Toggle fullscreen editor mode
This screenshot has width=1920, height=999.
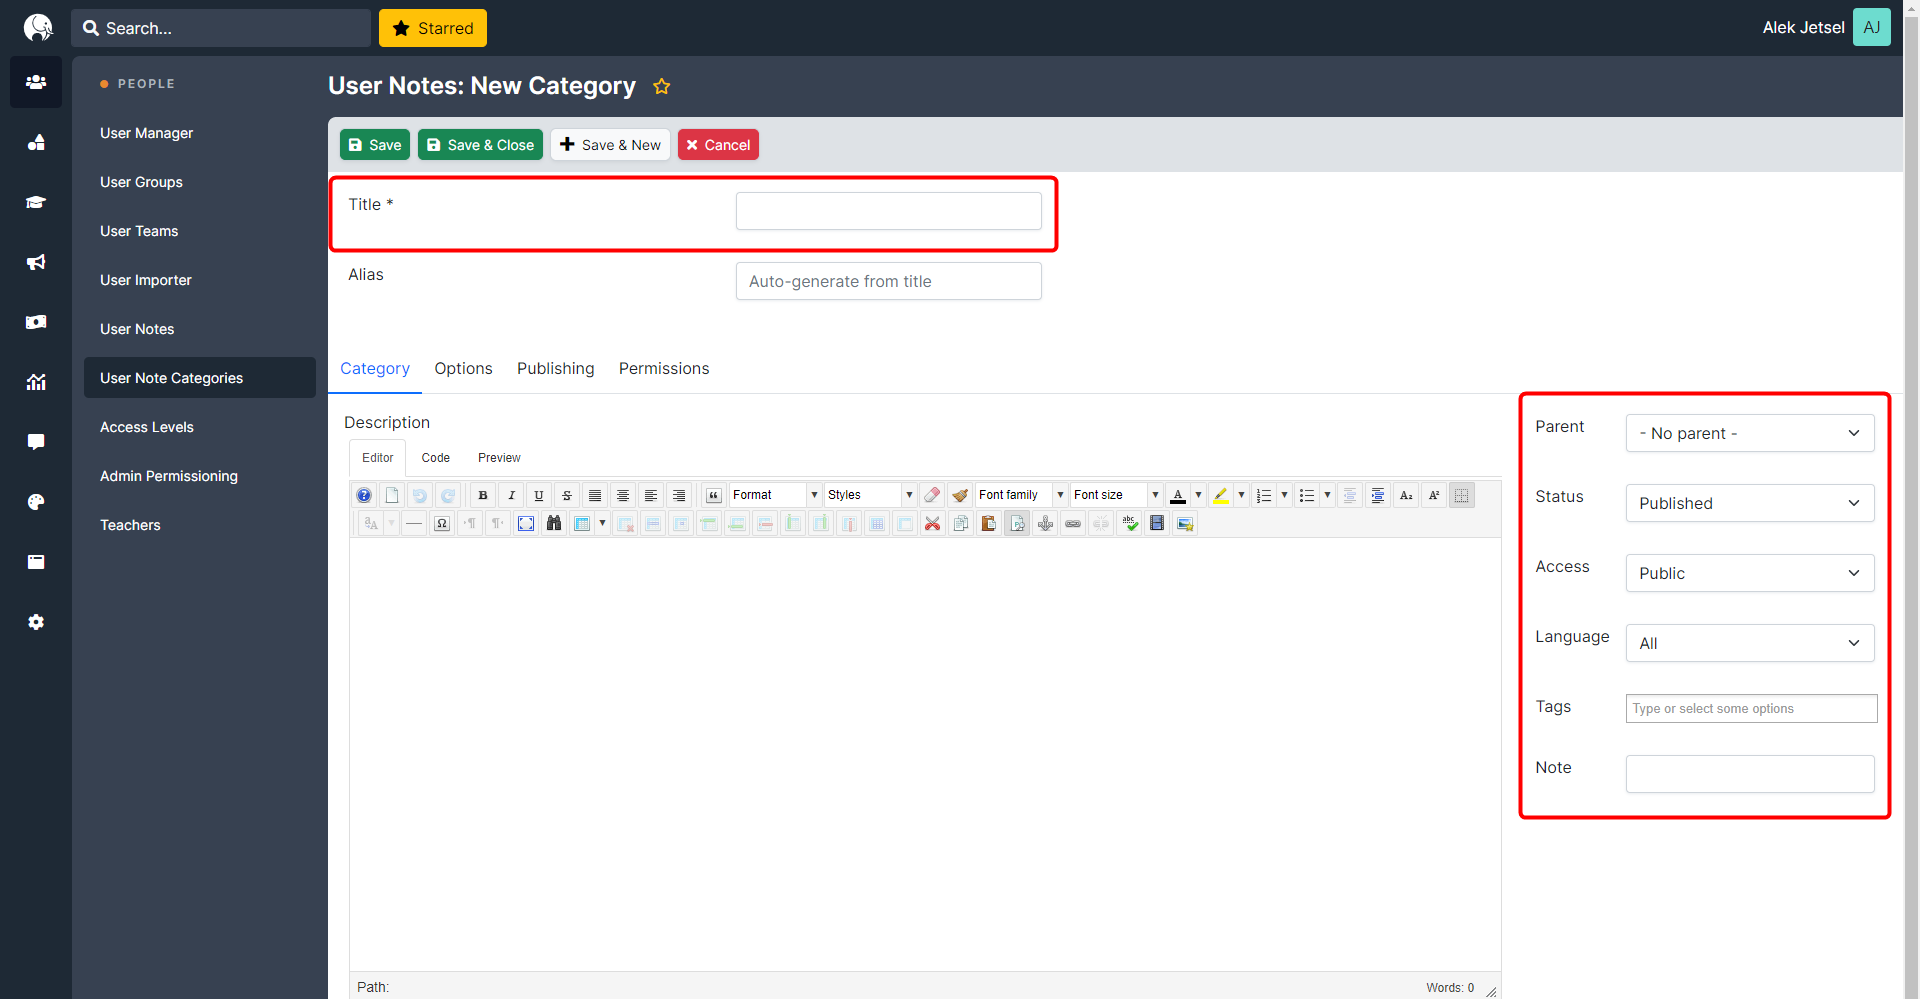[526, 523]
